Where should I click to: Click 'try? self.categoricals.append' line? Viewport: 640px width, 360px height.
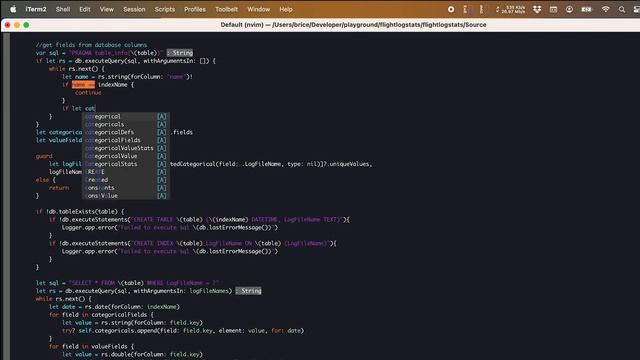point(183,331)
